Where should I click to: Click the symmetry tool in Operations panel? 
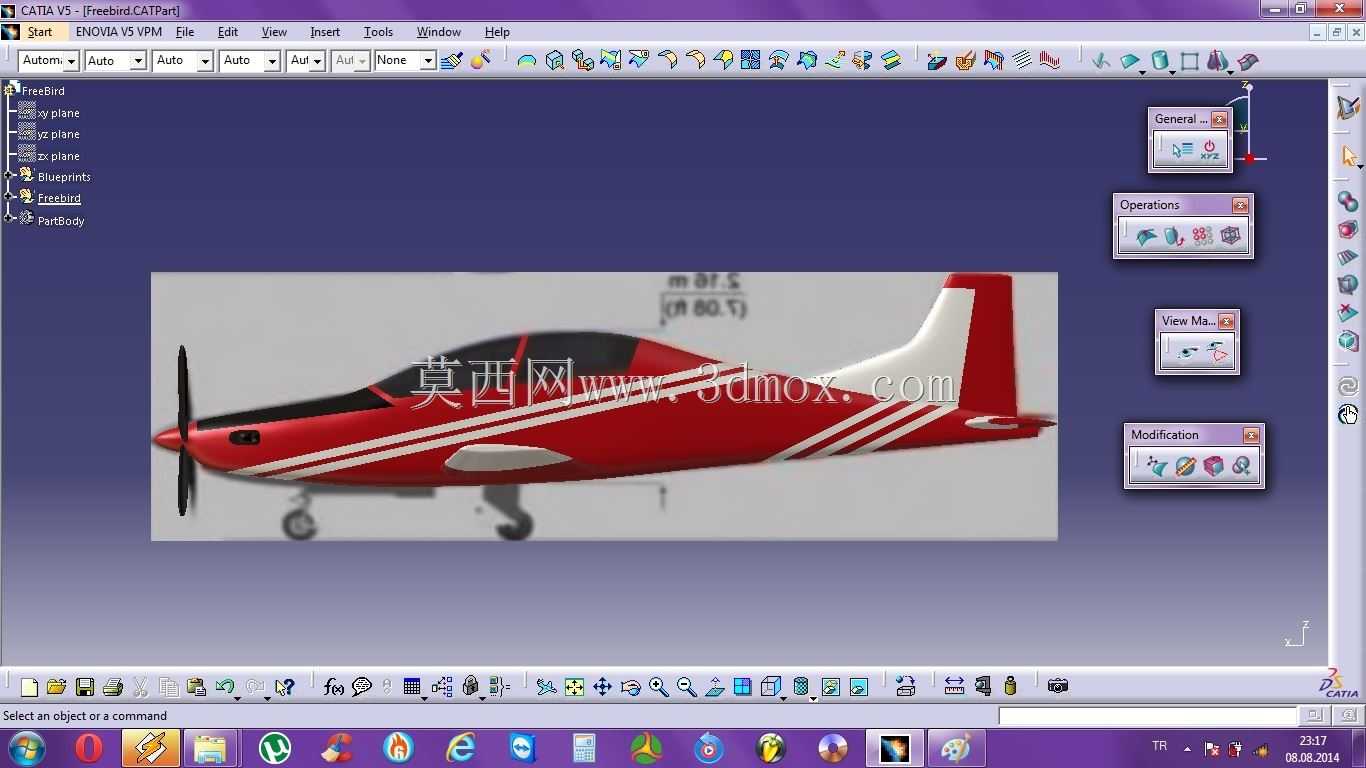pyautogui.click(x=1174, y=237)
